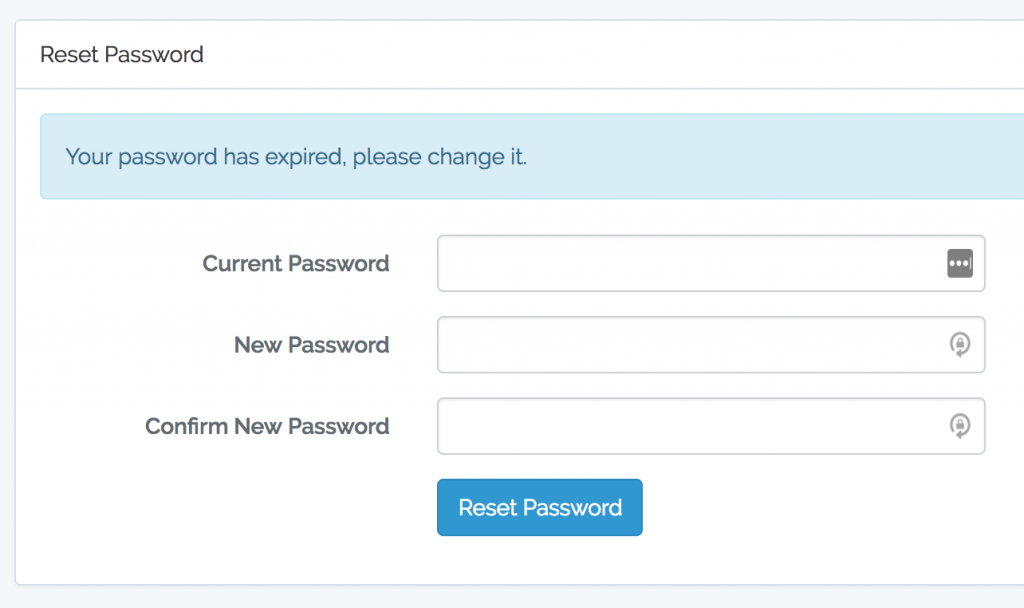Click the Reset Password title at the top
The height and width of the screenshot is (608, 1024).
tap(121, 55)
